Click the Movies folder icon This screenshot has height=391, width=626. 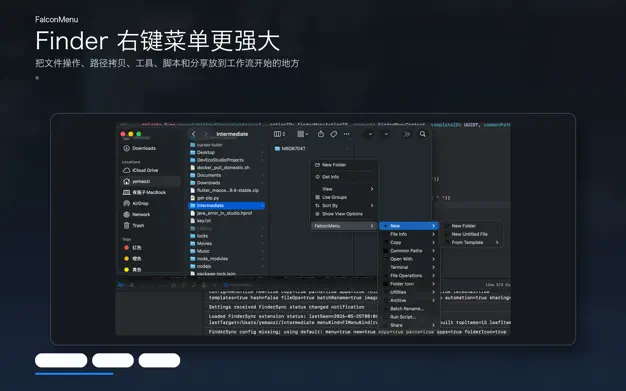coord(193,244)
